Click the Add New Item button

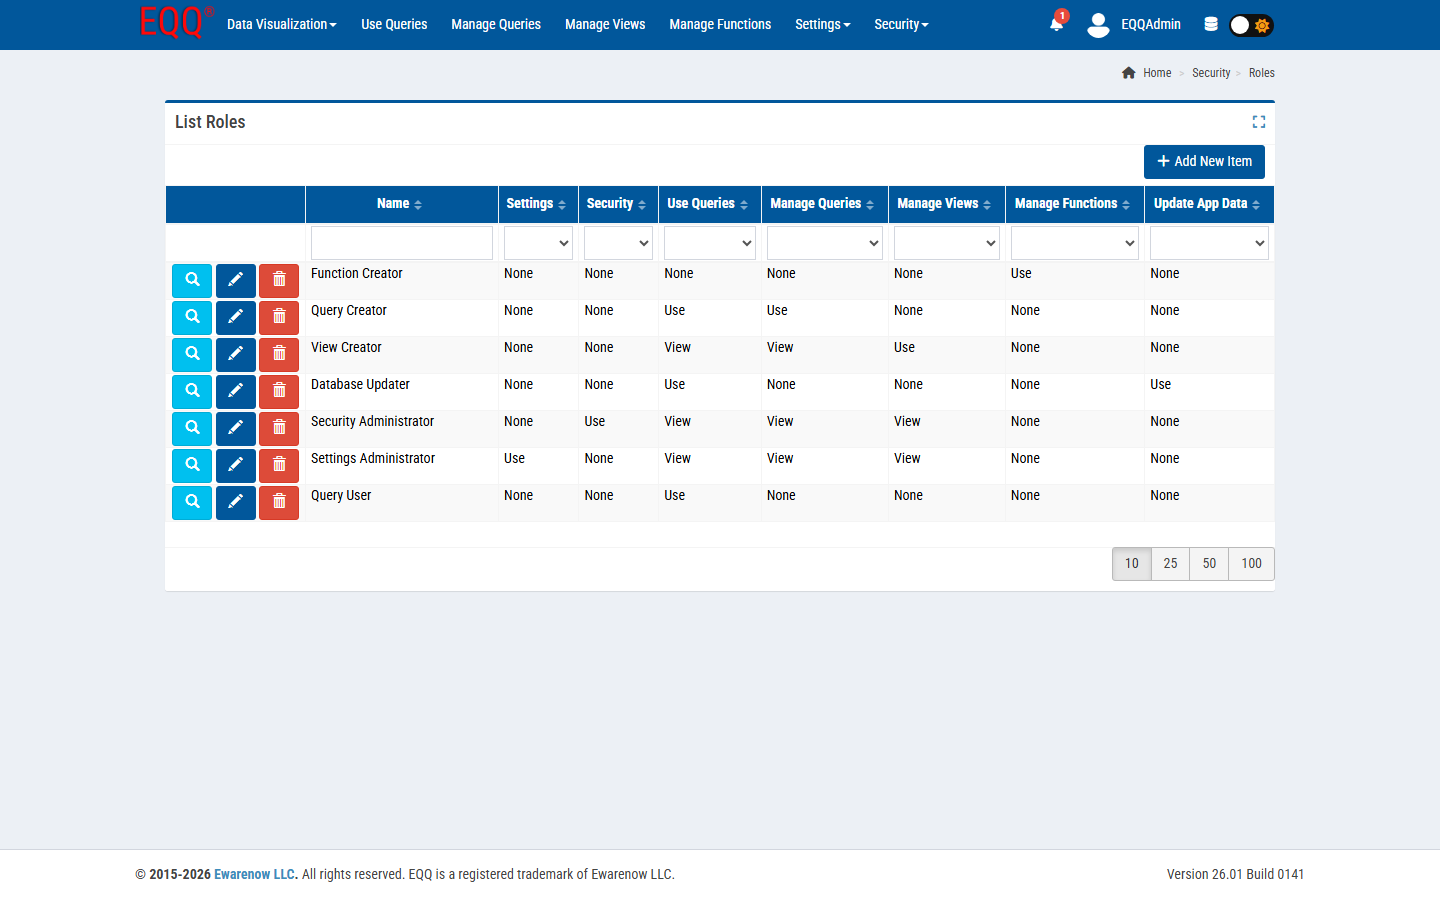point(1204,162)
